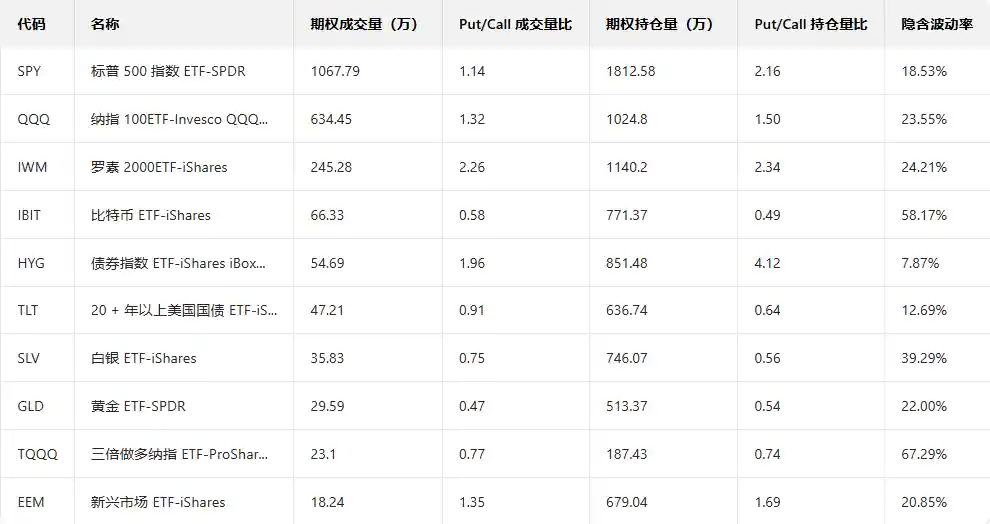Click HYG implied volatility 7.87%
Screen dimensions: 990x524
pyautogui.click(x=920, y=263)
